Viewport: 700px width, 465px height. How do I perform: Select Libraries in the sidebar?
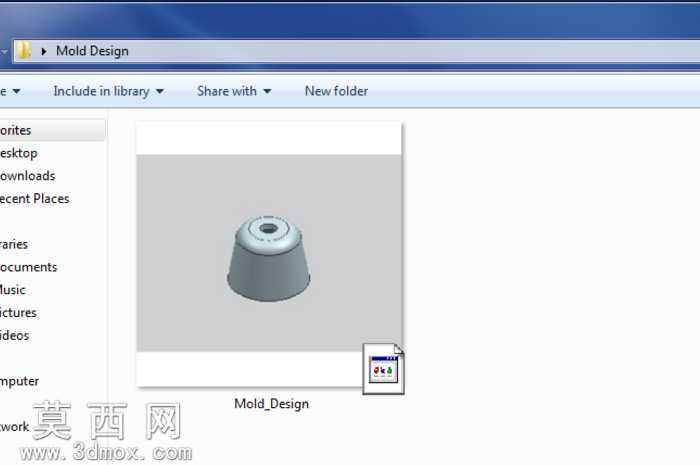(14, 244)
